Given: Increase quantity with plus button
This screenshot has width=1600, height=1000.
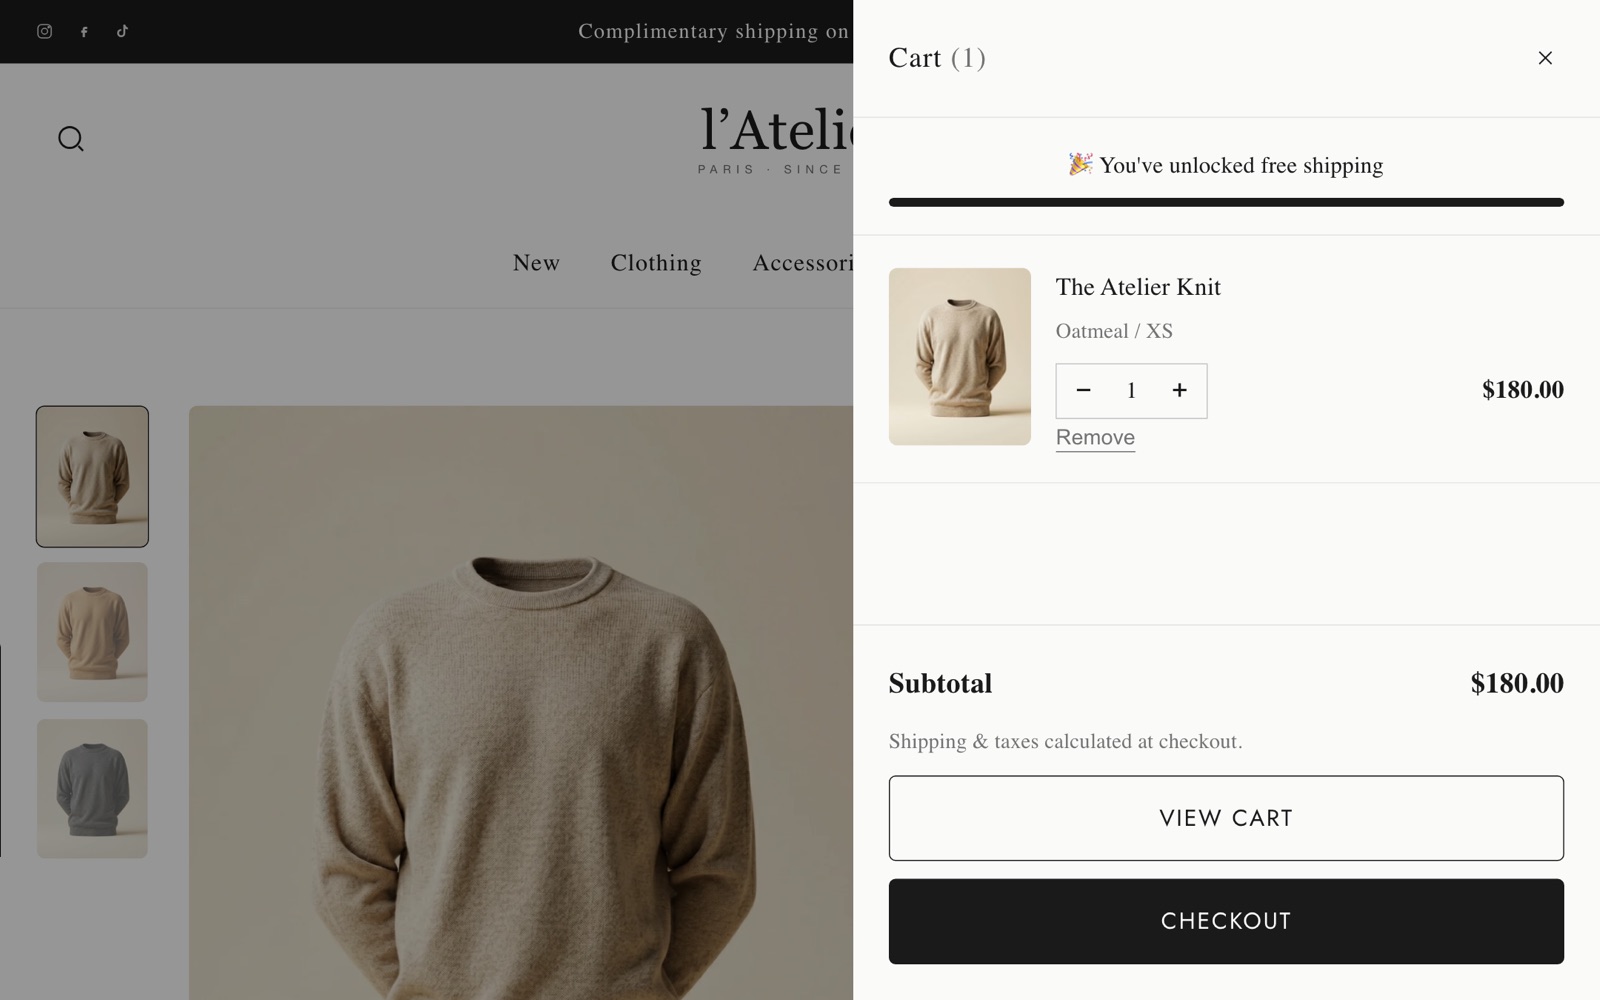Looking at the screenshot, I should click(1180, 391).
